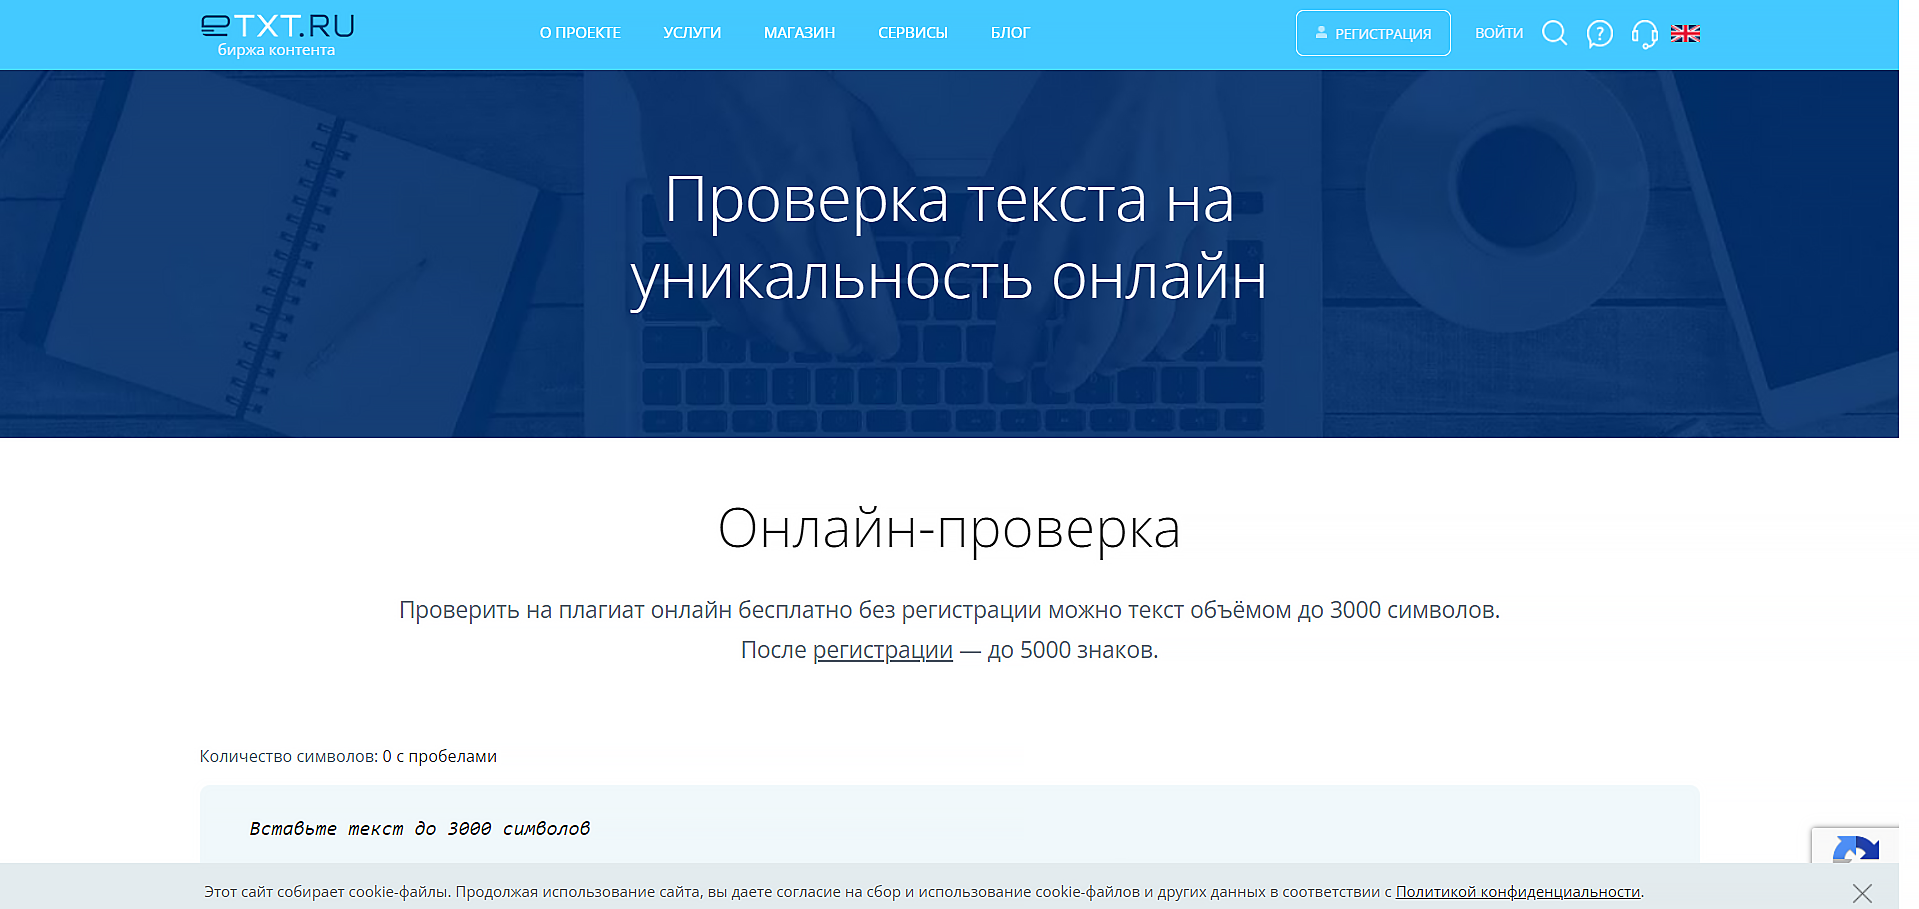The width and height of the screenshot is (1919, 909).
Task: Select БЛОГ in the top navigation
Action: (x=1009, y=32)
